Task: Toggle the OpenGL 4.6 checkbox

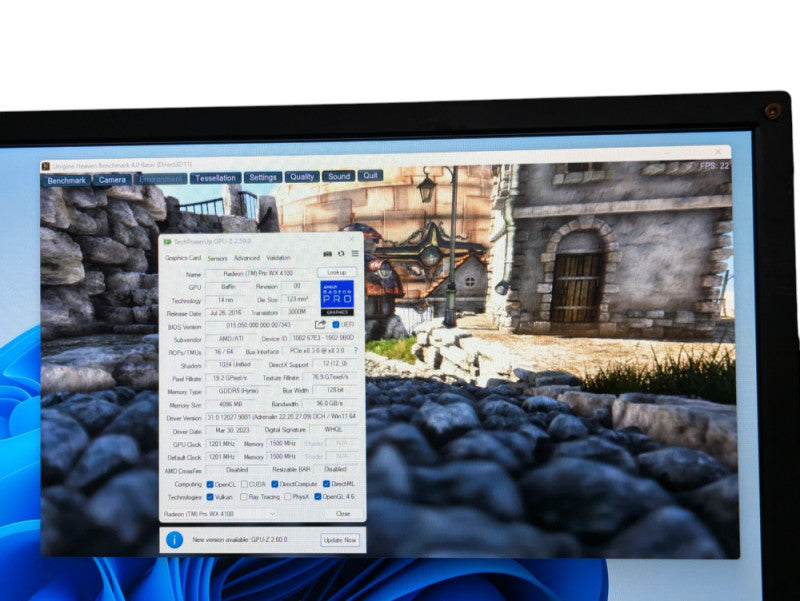Action: (318, 496)
